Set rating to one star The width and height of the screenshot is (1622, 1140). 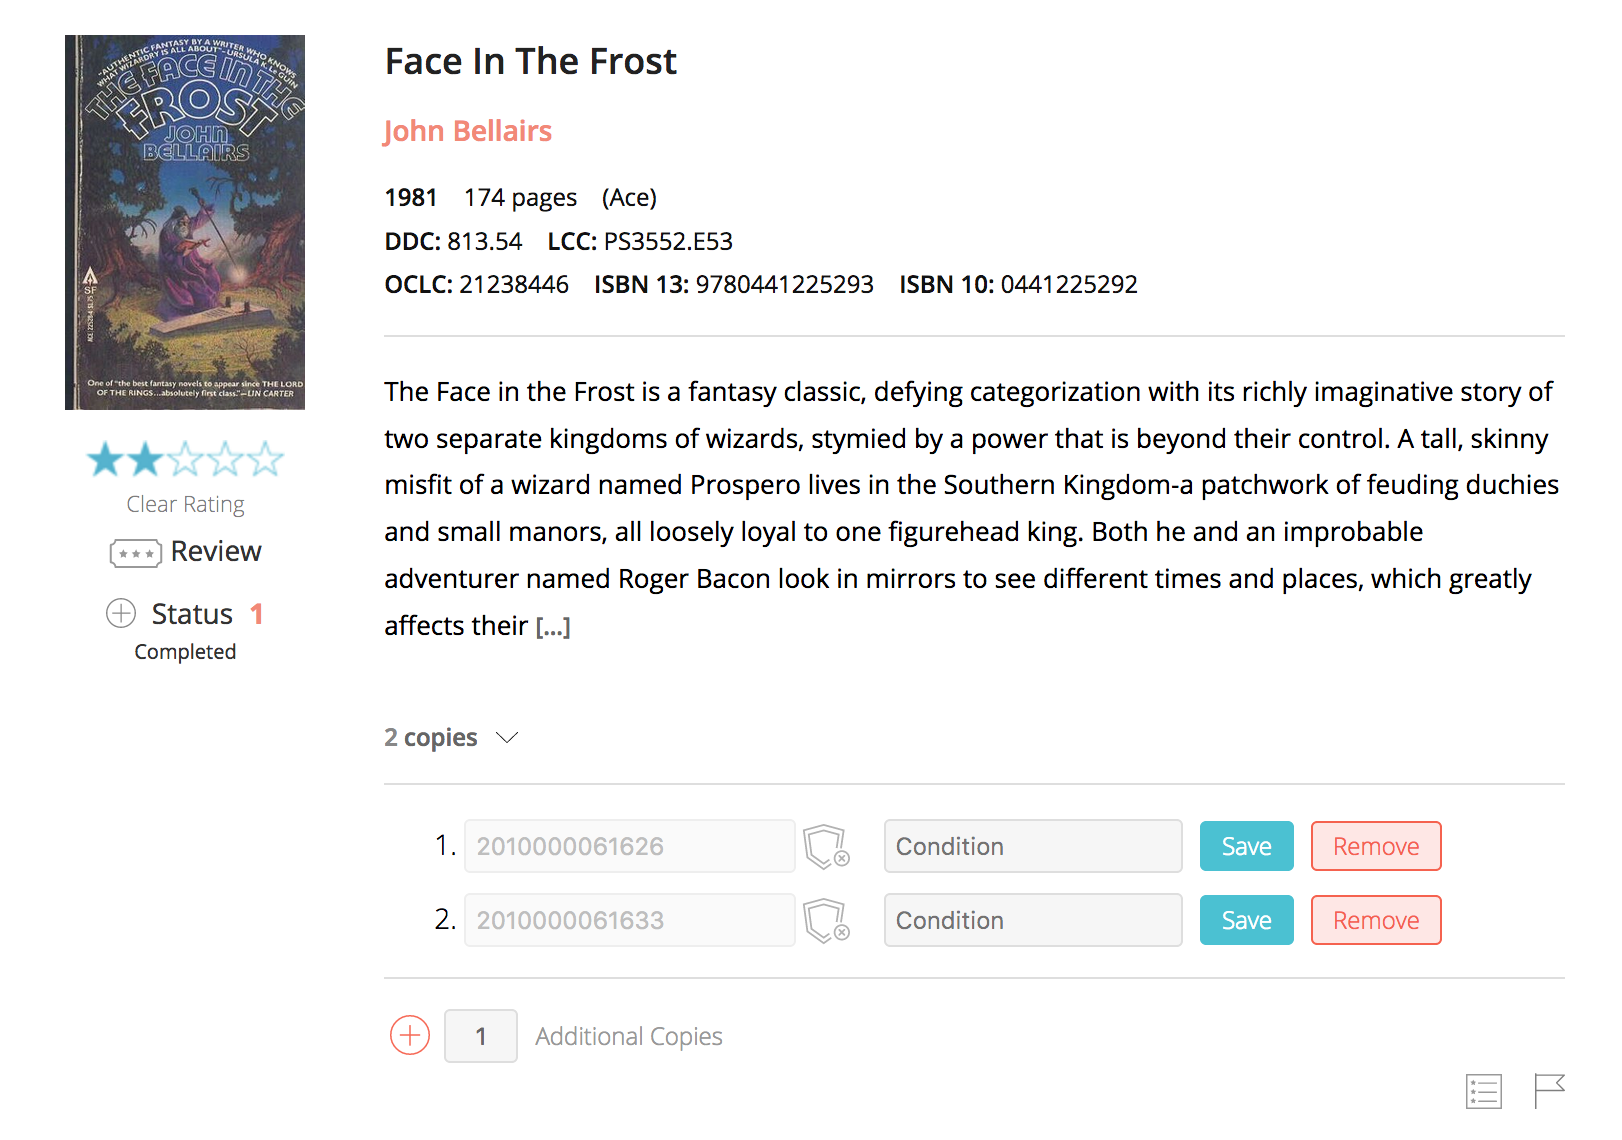[105, 459]
